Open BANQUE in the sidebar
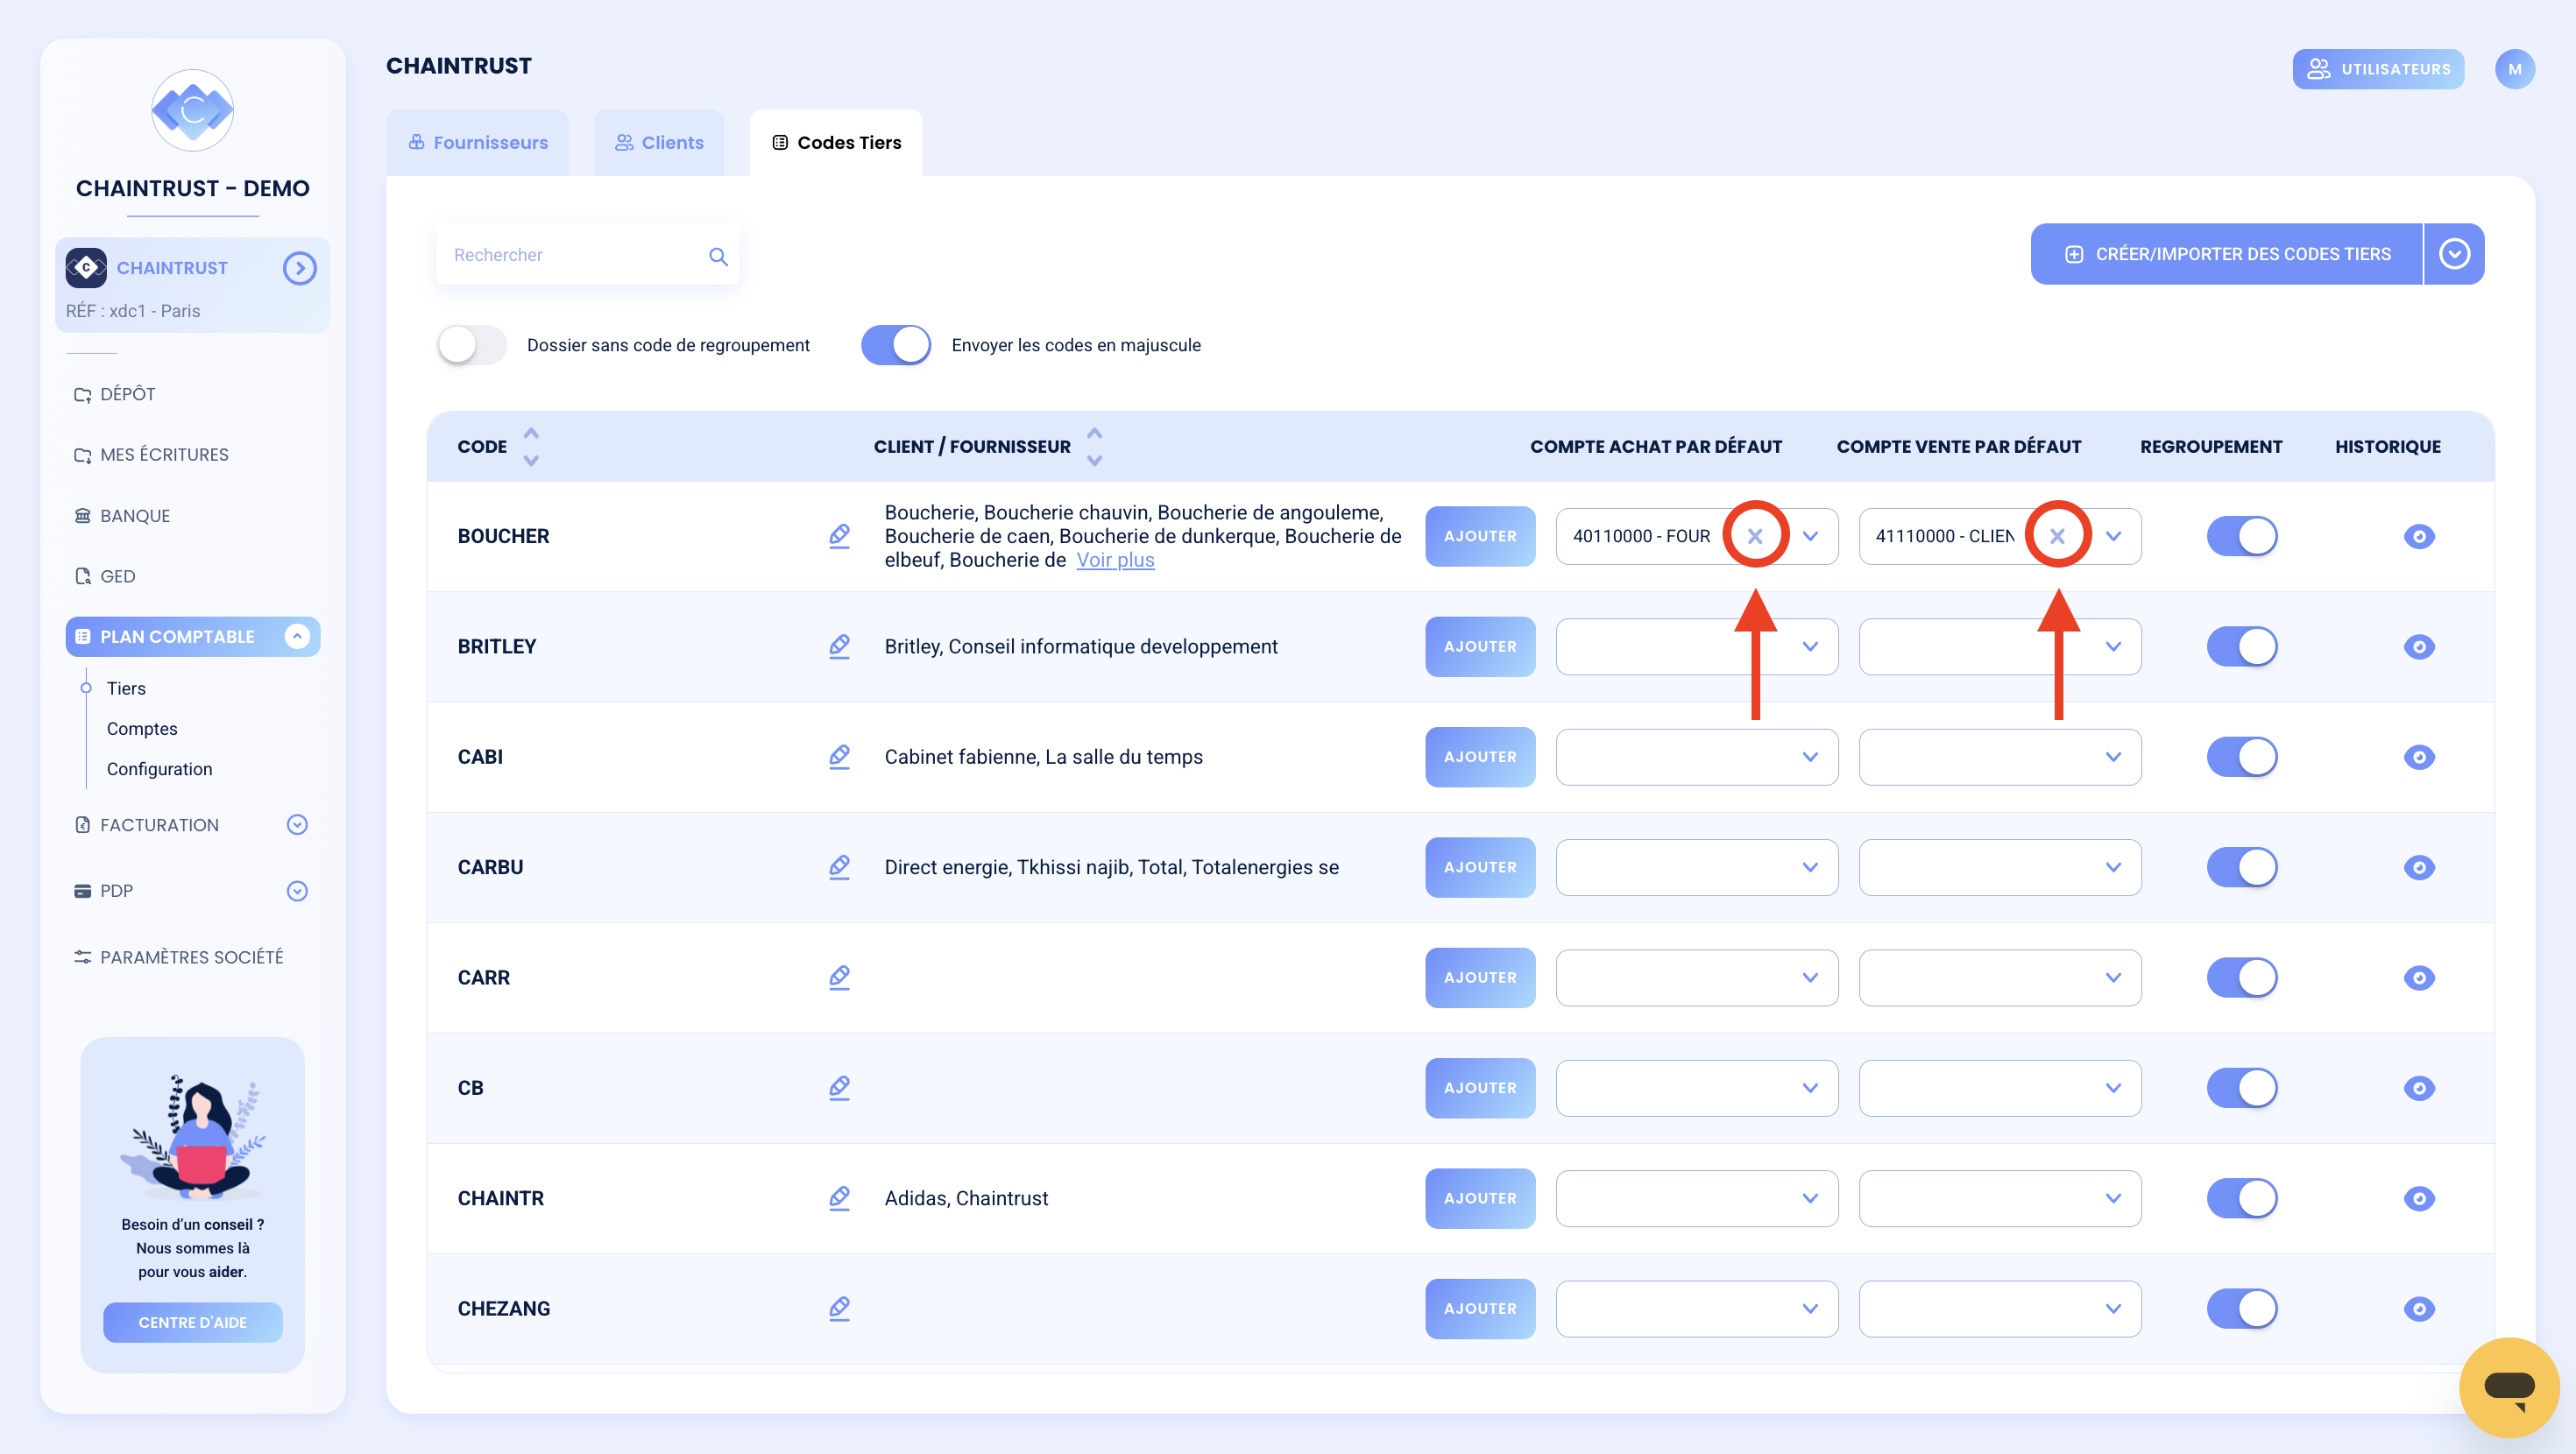The height and width of the screenshot is (1454, 2576). point(123,516)
